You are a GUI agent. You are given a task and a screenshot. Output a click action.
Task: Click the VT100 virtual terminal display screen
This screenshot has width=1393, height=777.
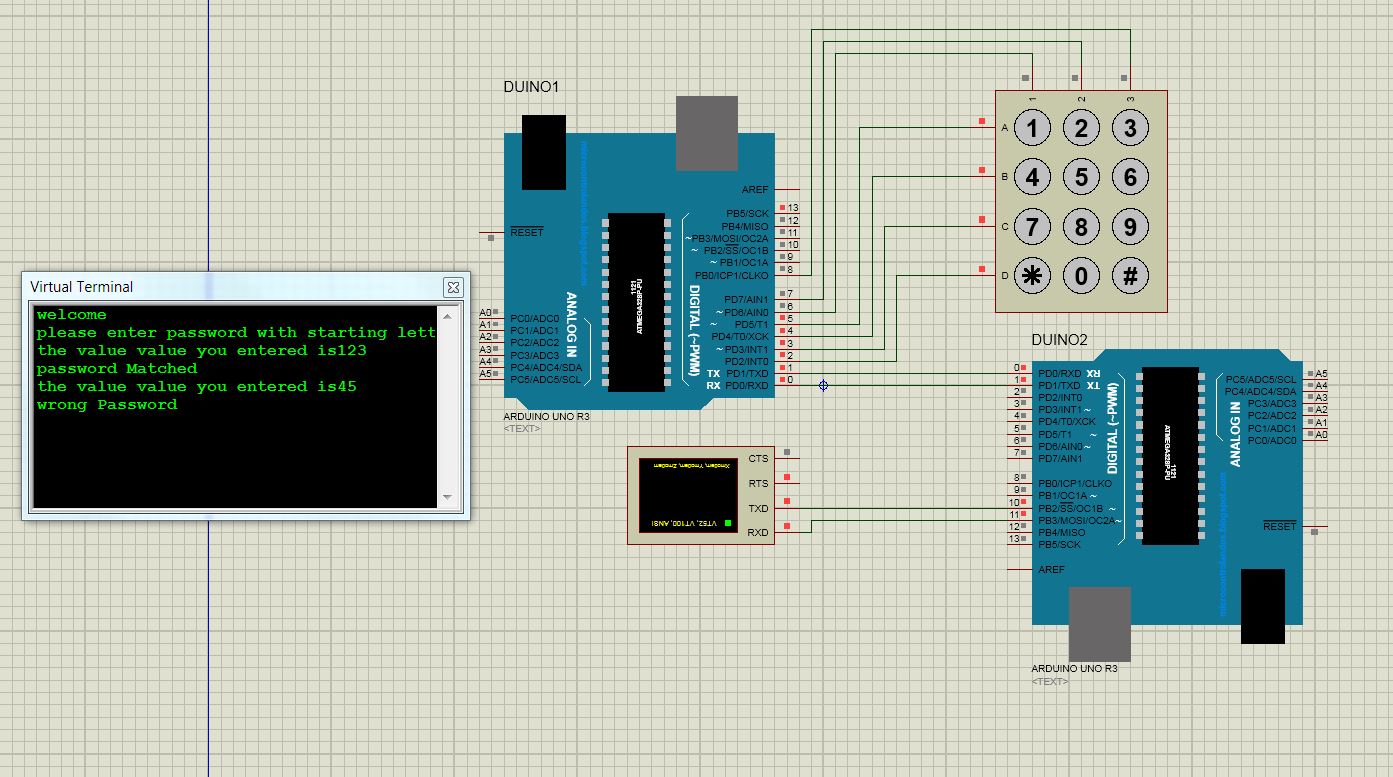(690, 495)
